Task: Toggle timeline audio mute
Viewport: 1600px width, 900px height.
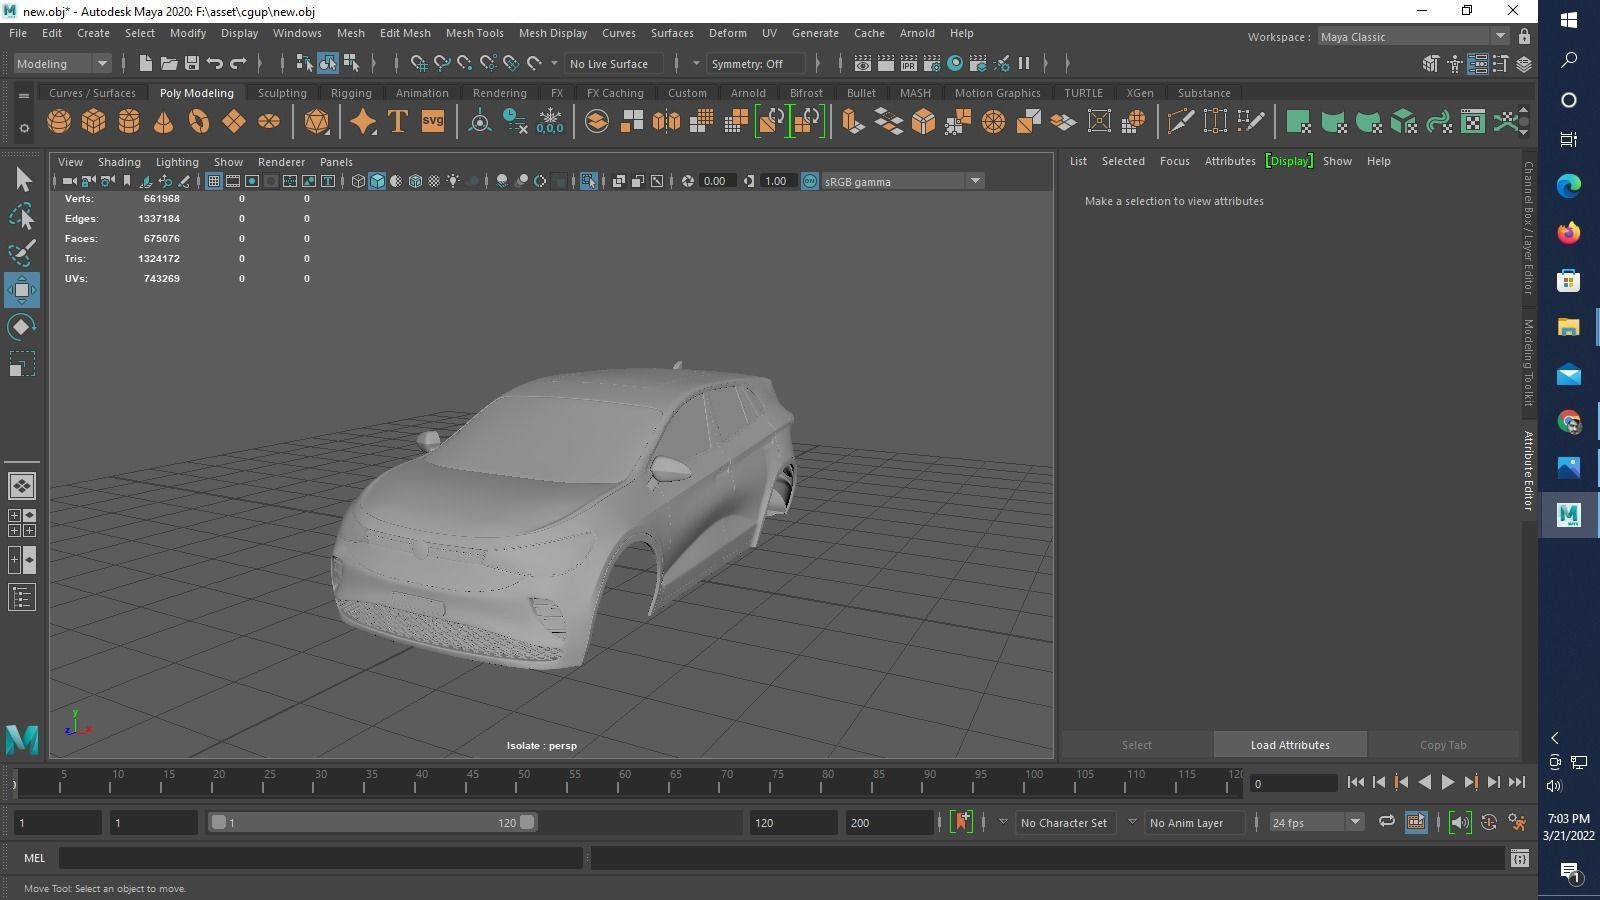Action: coord(1460,822)
